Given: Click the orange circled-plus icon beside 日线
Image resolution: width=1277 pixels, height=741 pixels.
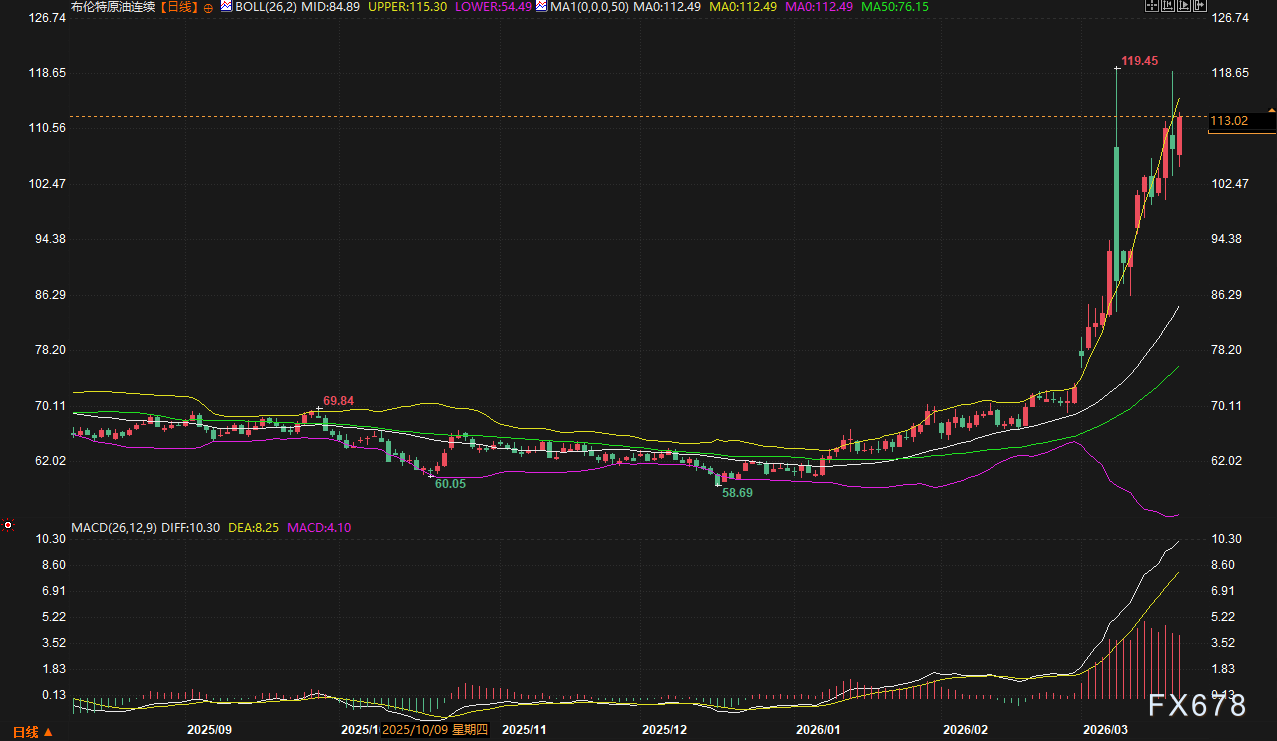Looking at the screenshot, I should [x=209, y=7].
